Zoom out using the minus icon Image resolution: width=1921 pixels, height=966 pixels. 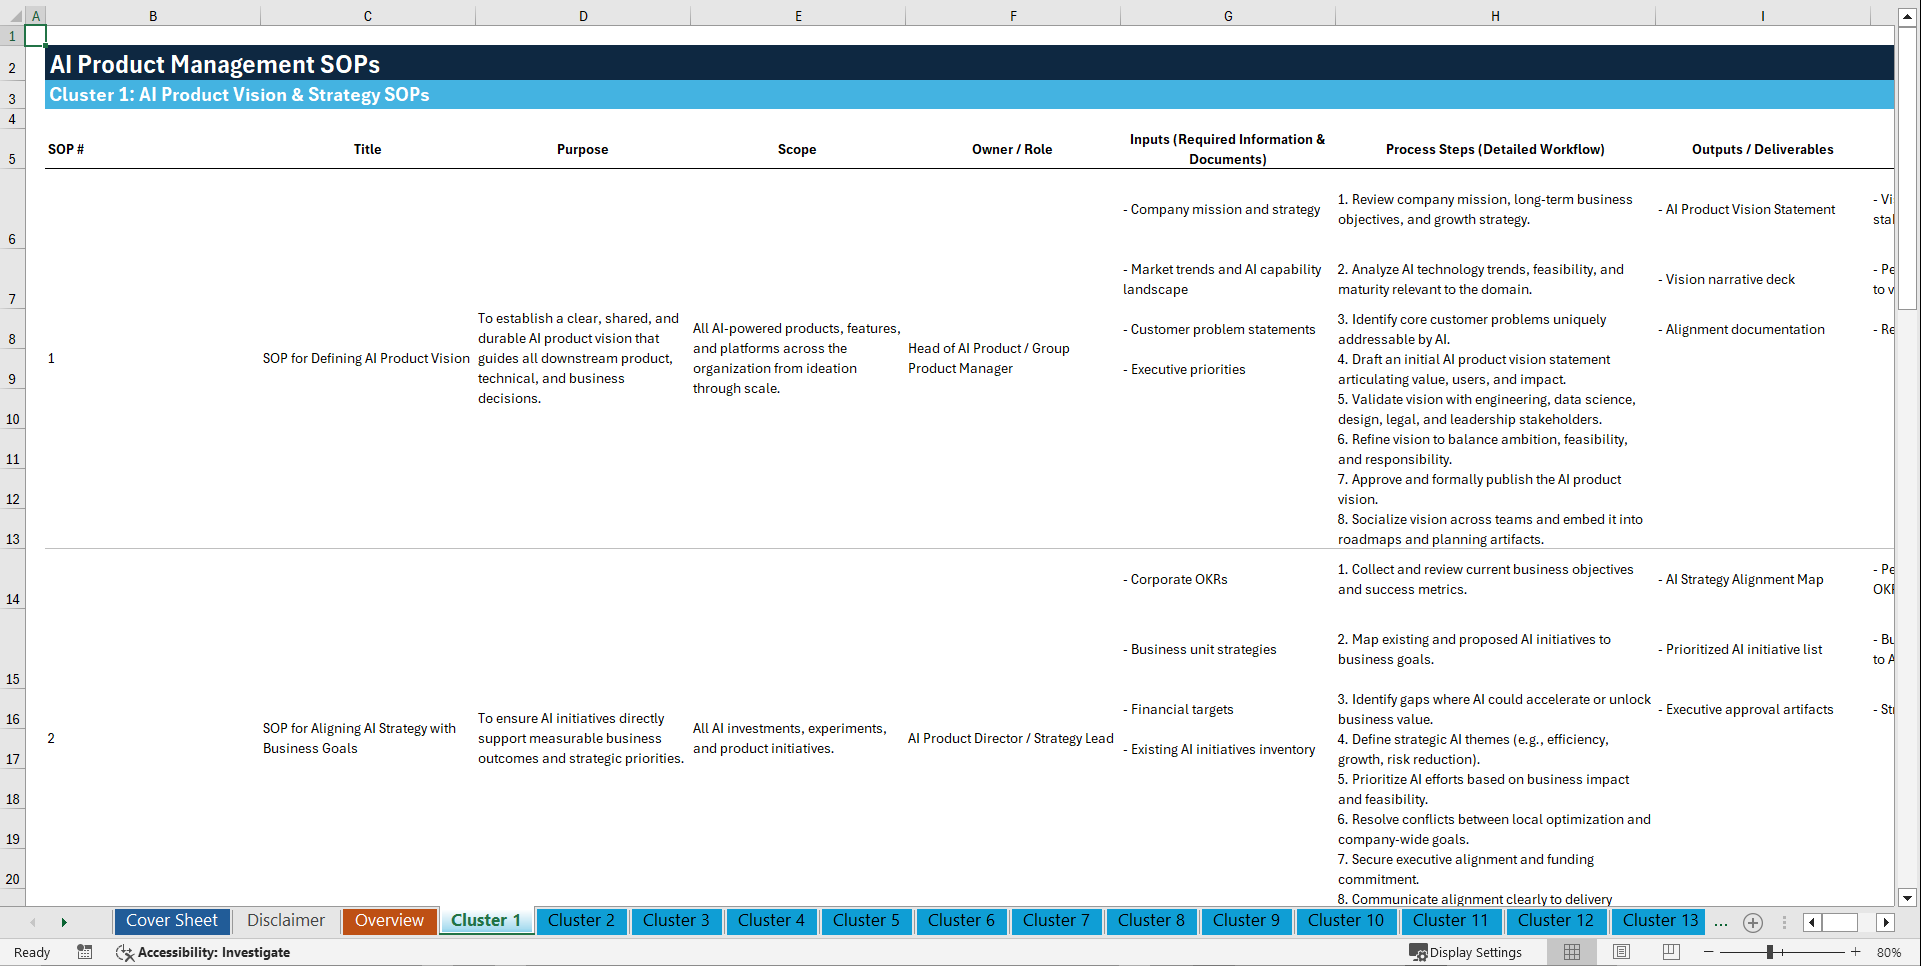point(1709,952)
